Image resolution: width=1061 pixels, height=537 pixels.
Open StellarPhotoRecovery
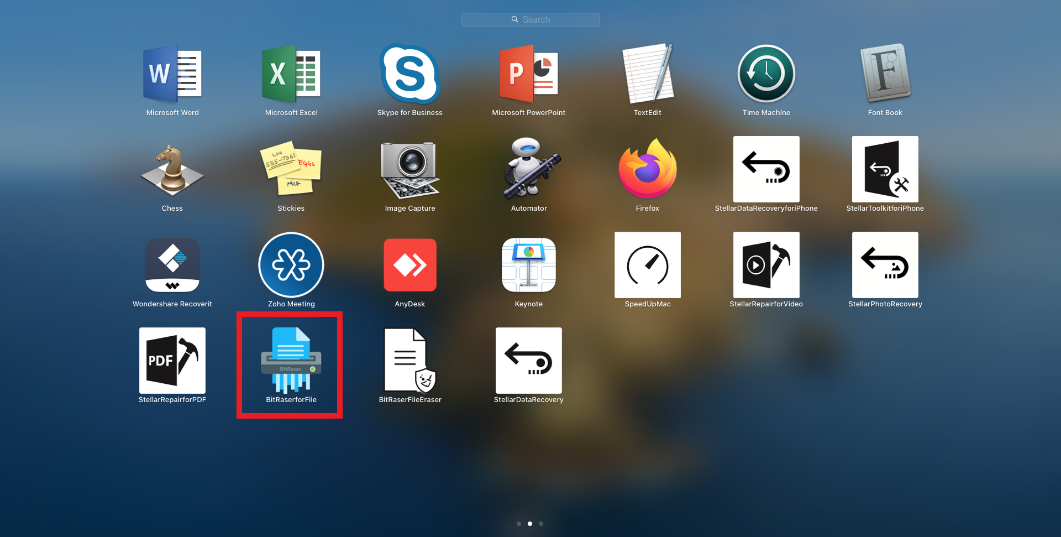[885, 265]
